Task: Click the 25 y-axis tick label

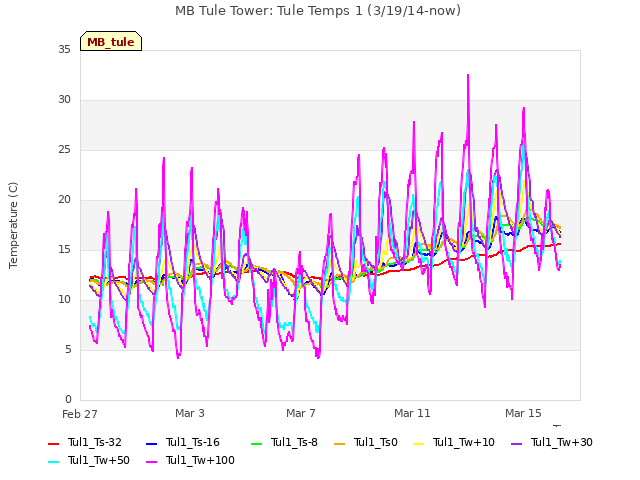Action: pos(64,149)
